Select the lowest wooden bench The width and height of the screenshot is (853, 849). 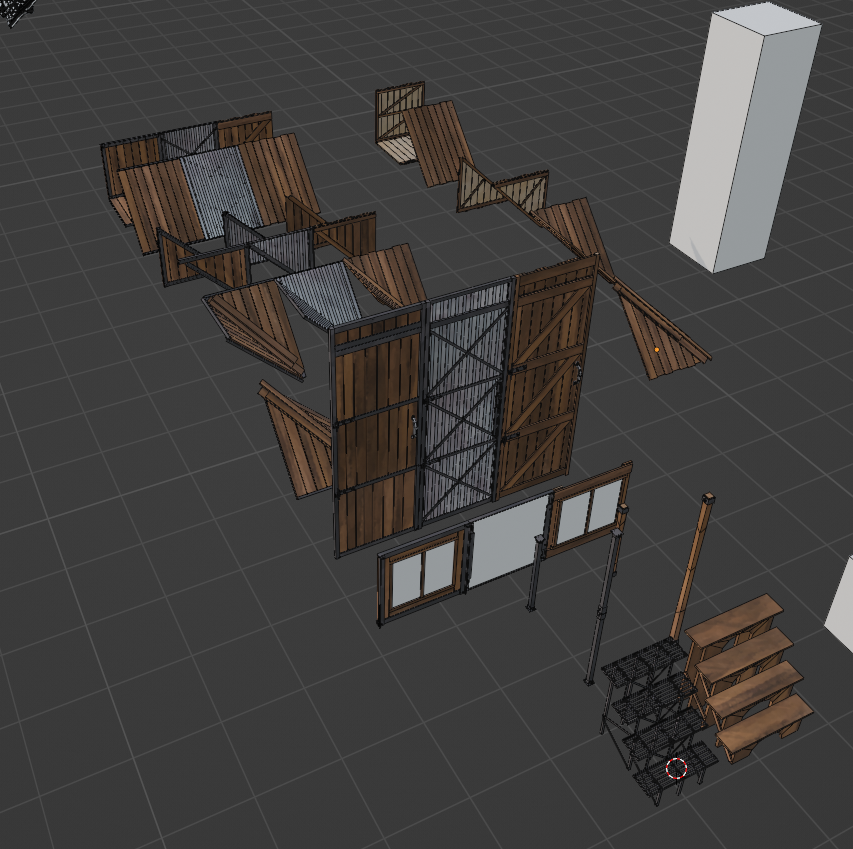point(764,729)
